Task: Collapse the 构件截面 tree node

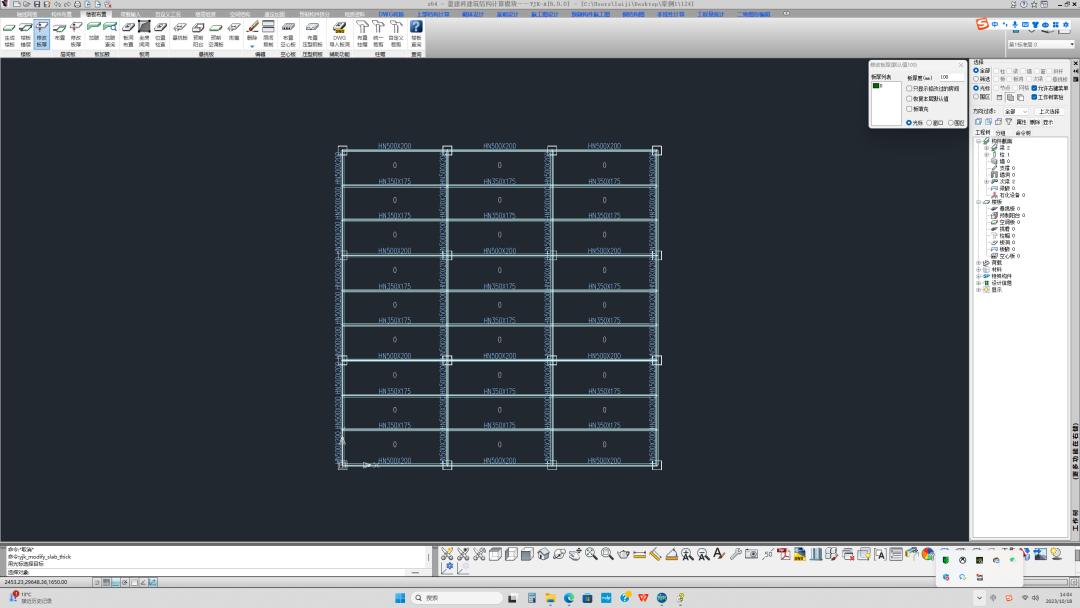Action: (x=979, y=141)
